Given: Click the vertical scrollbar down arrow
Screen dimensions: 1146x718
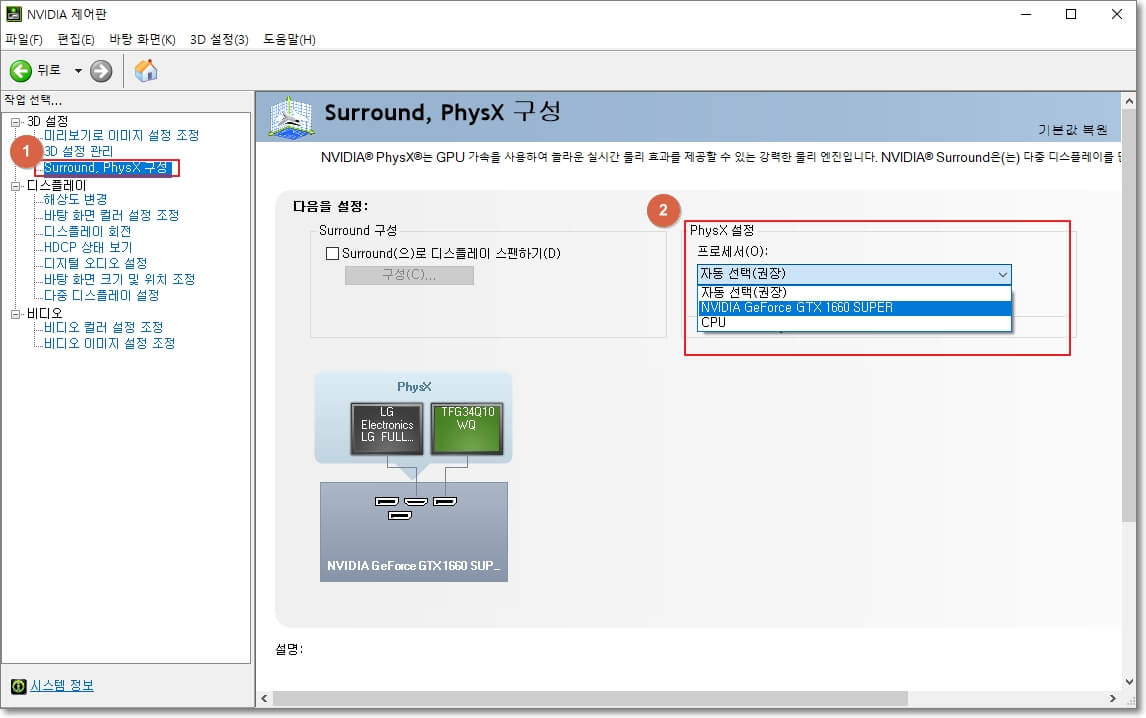Looking at the screenshot, I should [1129, 681].
